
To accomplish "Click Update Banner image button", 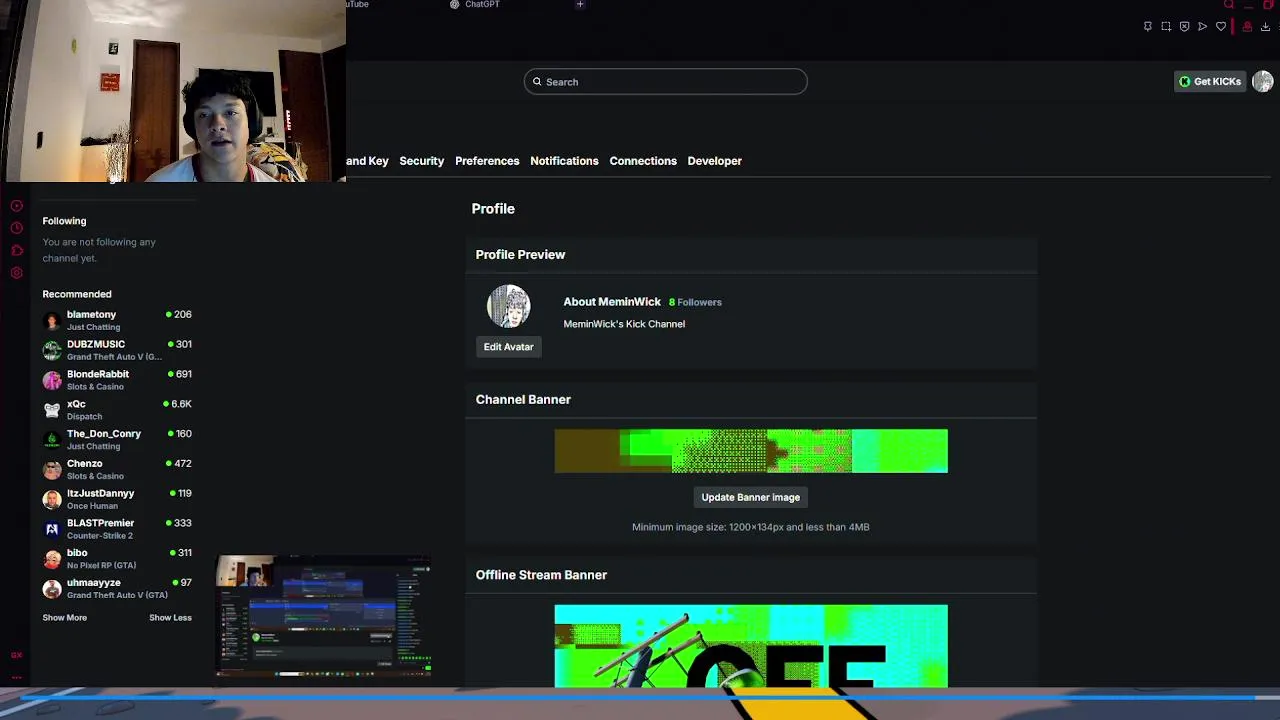I will (x=750, y=497).
